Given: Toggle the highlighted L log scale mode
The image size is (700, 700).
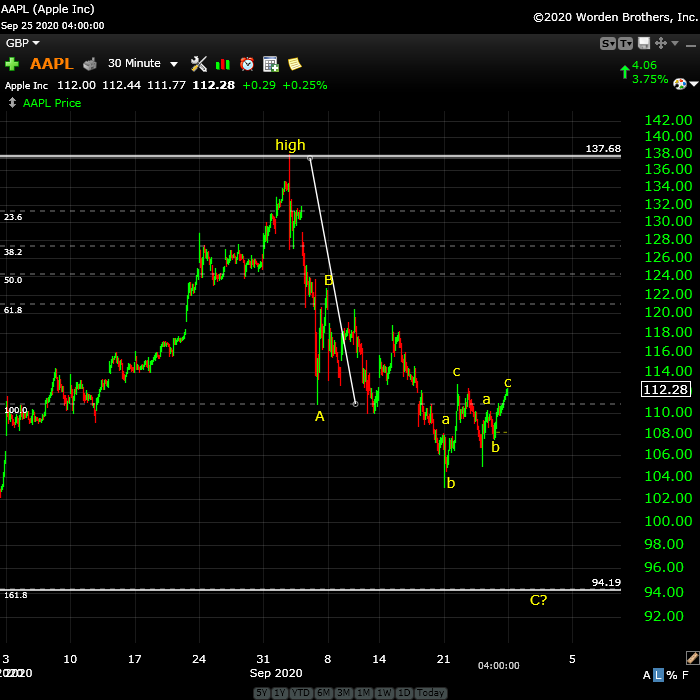Looking at the screenshot, I should tap(658, 675).
